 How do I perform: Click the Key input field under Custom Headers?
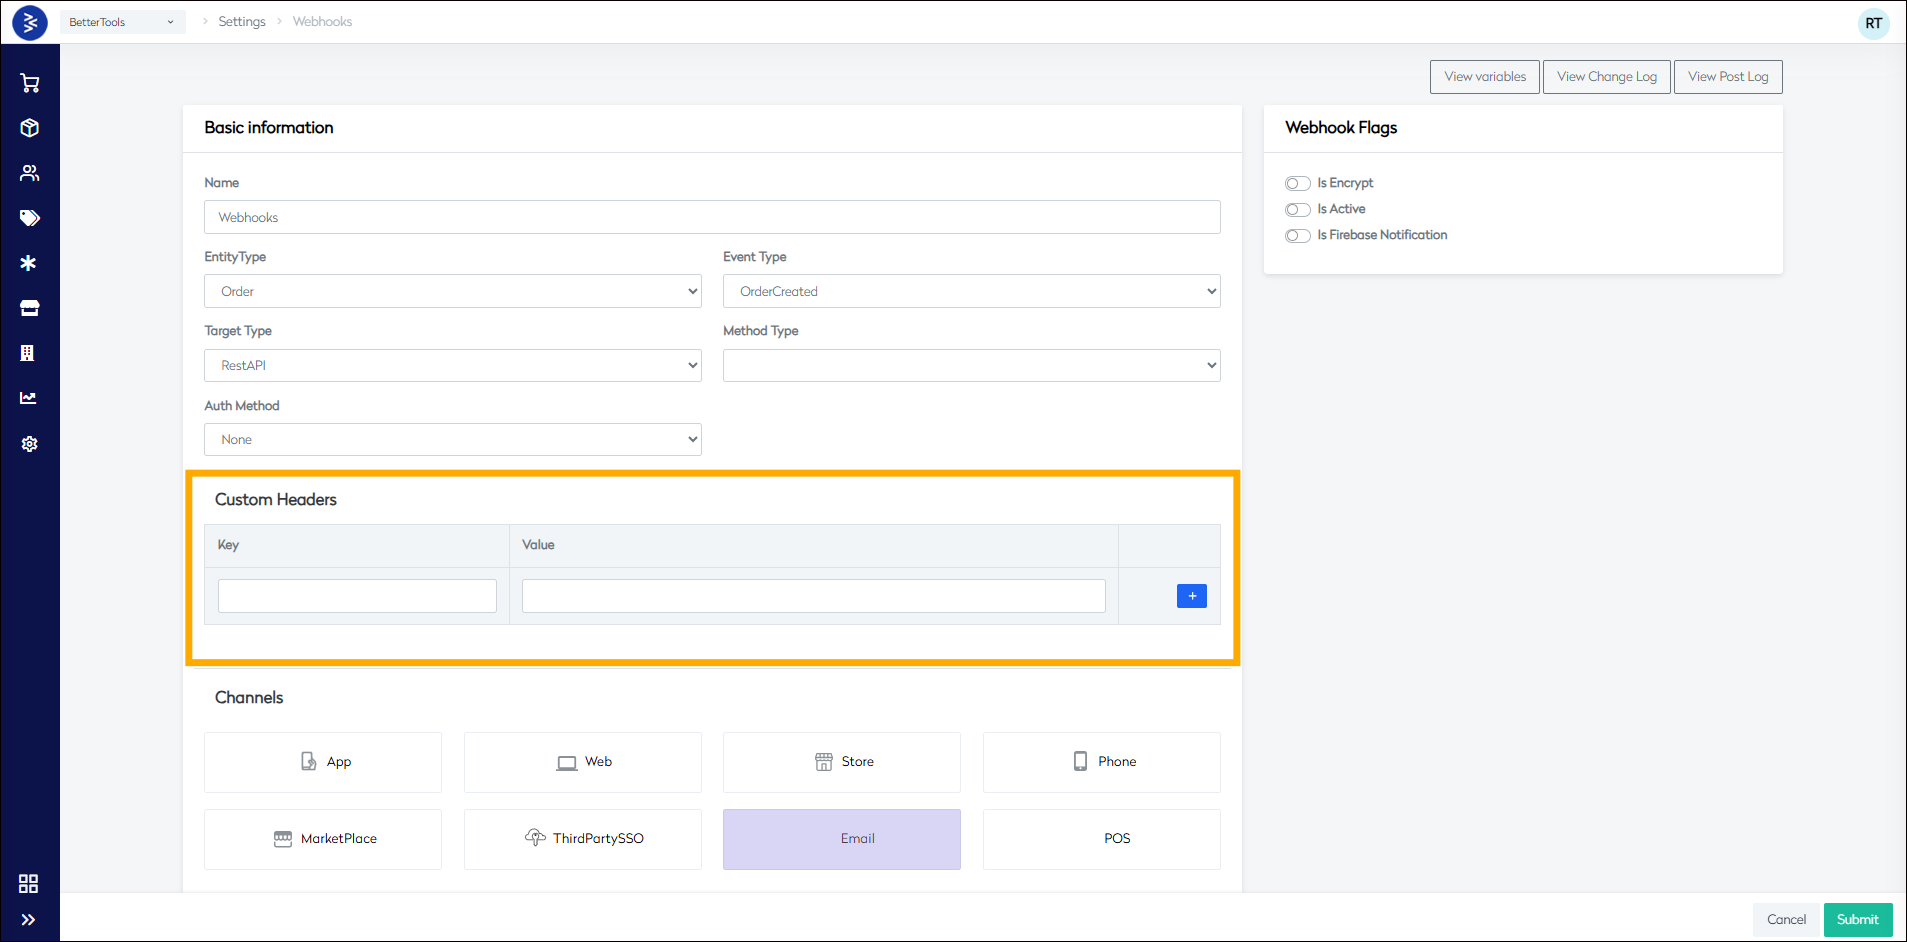click(x=356, y=595)
